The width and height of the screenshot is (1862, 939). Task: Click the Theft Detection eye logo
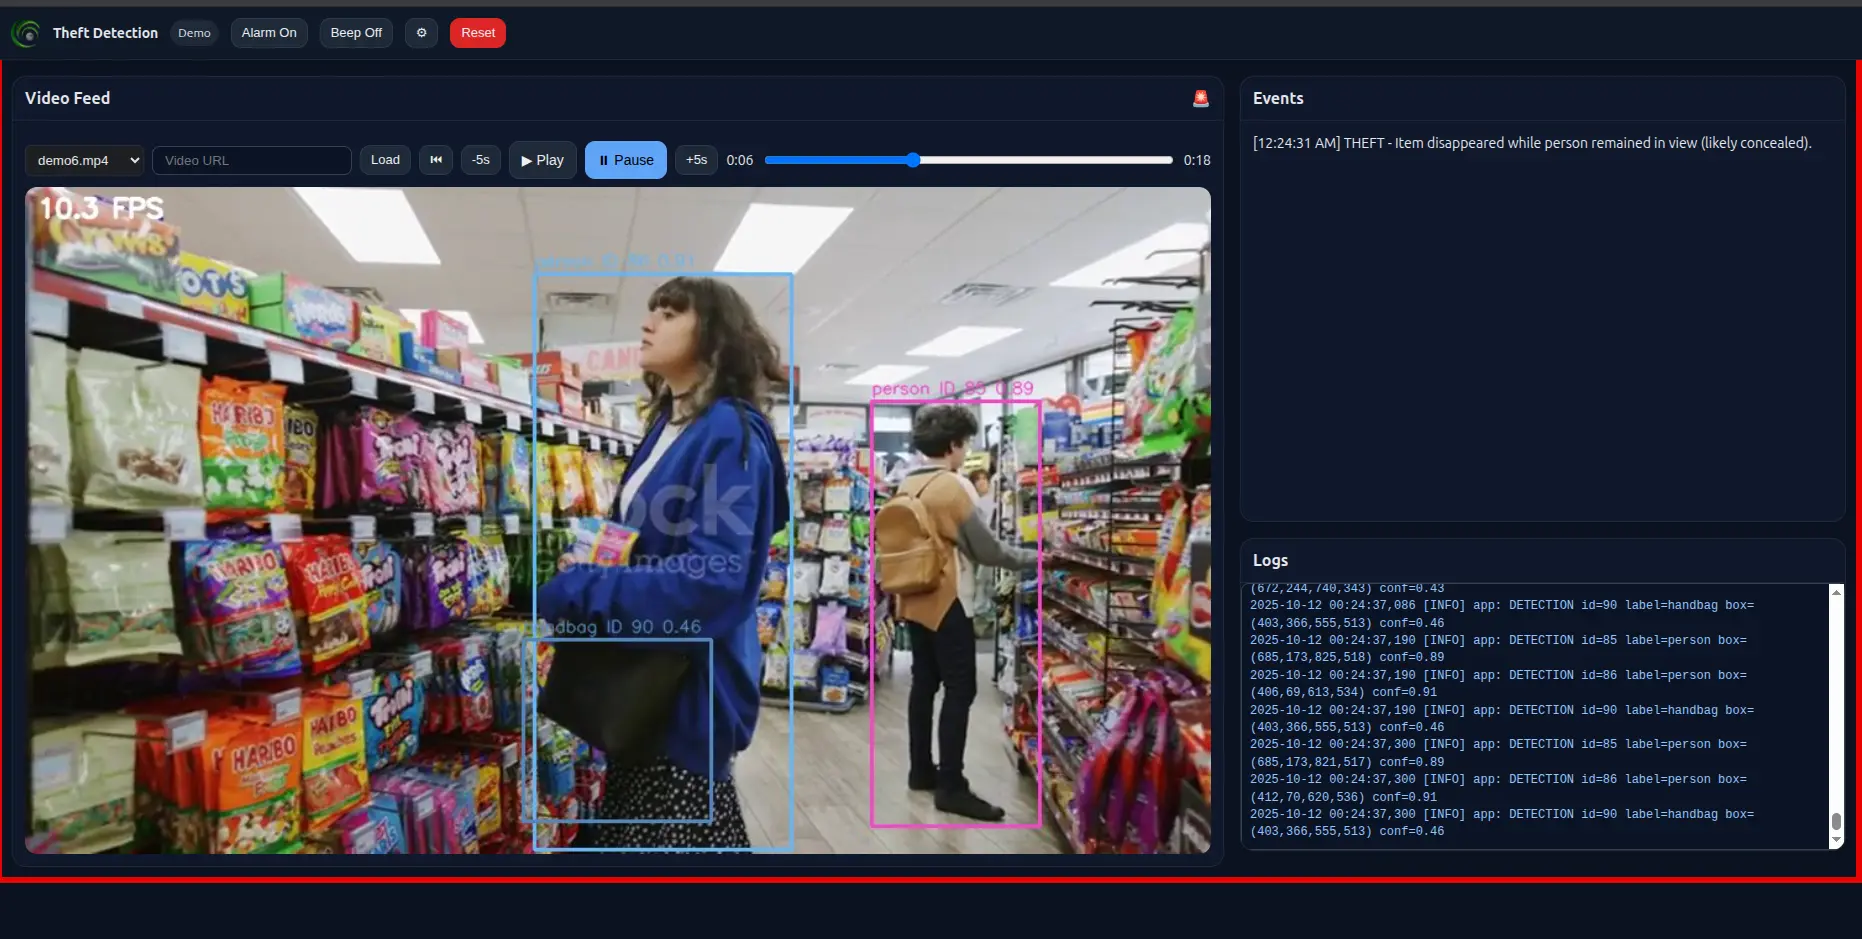pos(26,33)
